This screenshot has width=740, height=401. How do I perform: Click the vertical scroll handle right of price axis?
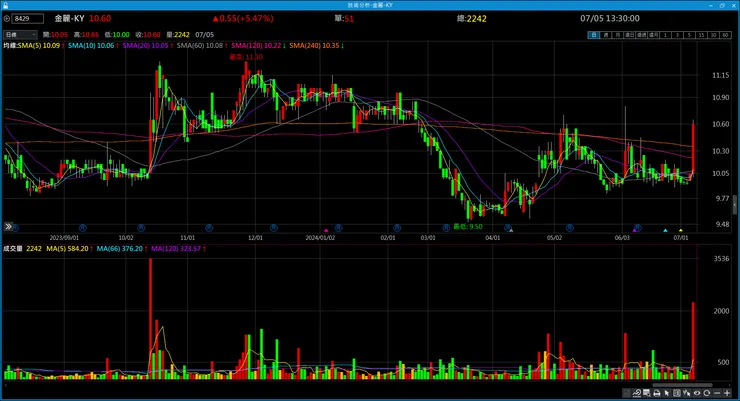click(735, 205)
